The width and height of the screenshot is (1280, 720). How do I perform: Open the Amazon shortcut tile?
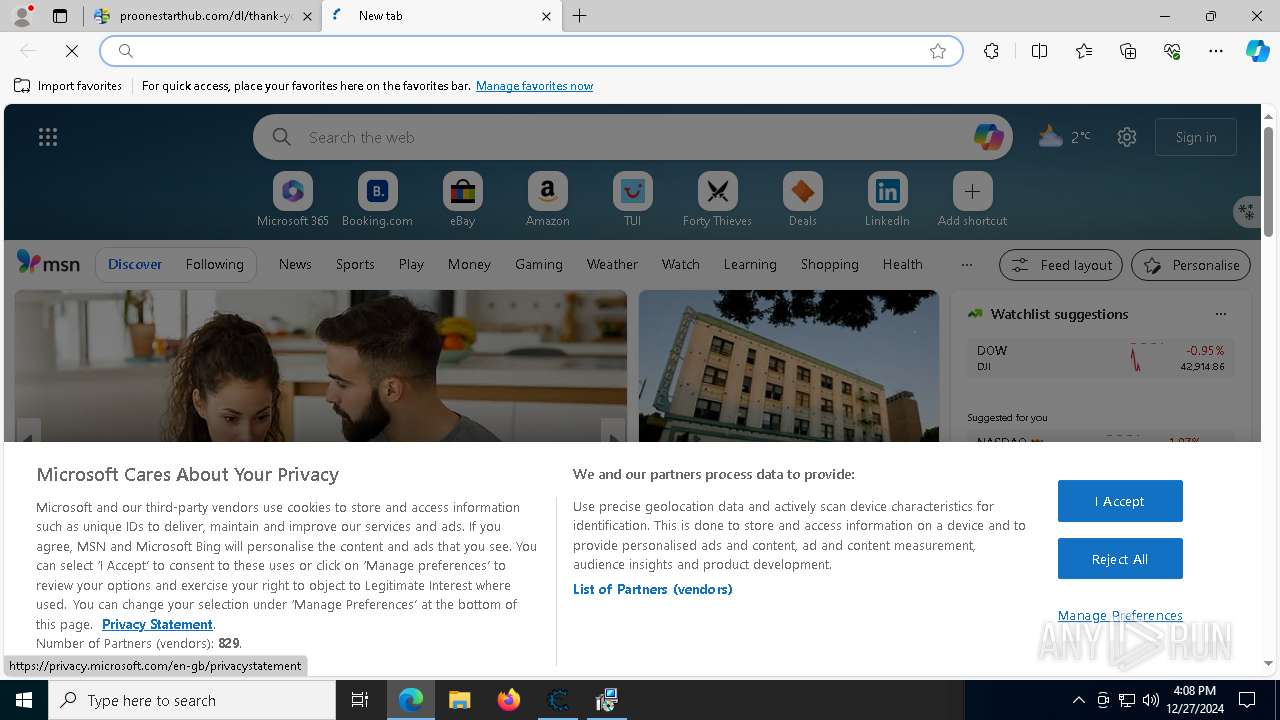[x=547, y=199]
